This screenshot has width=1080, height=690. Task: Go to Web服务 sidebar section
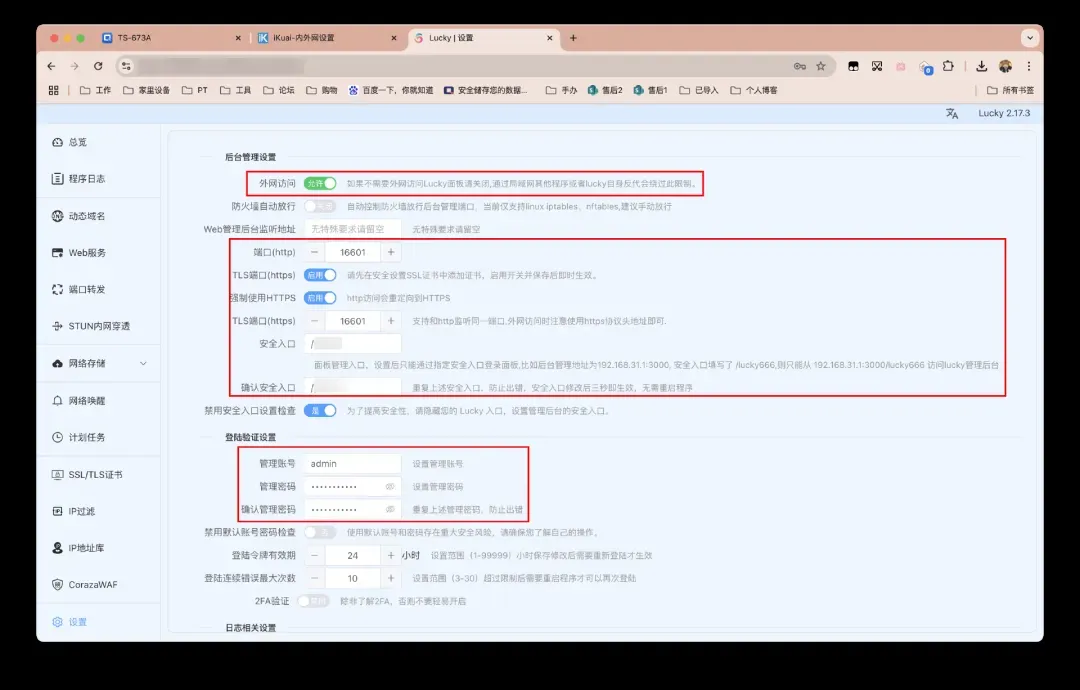tap(86, 253)
